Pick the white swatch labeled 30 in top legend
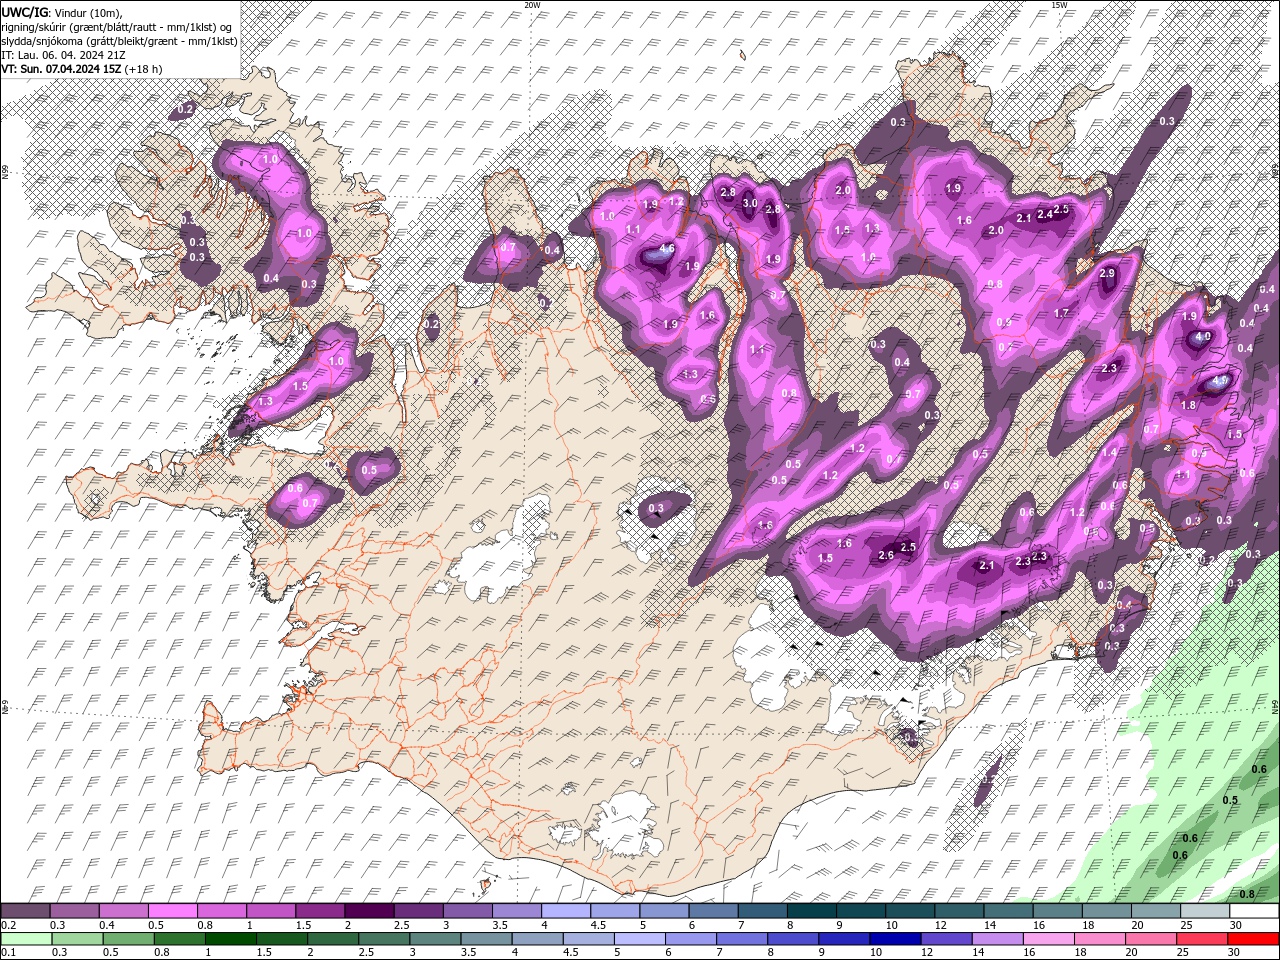 coord(1255,911)
